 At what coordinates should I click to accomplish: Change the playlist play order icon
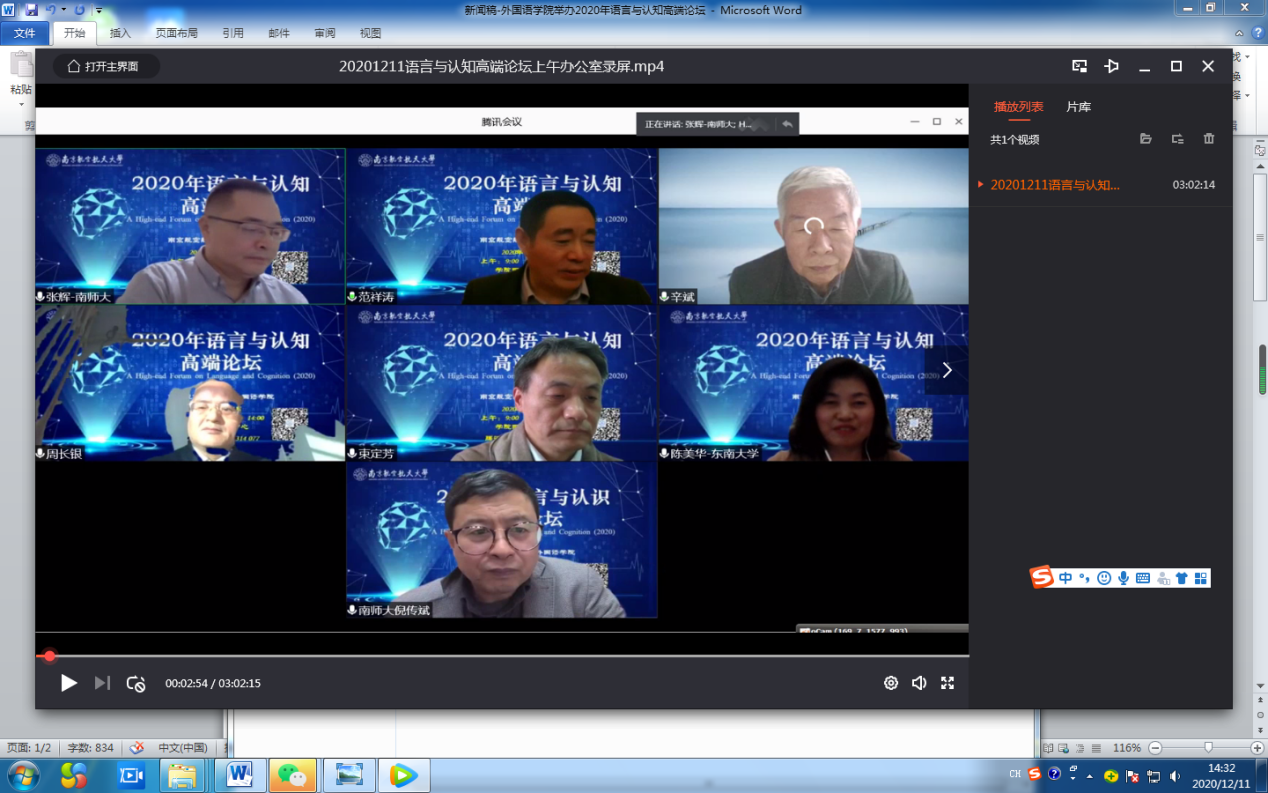tap(1177, 139)
